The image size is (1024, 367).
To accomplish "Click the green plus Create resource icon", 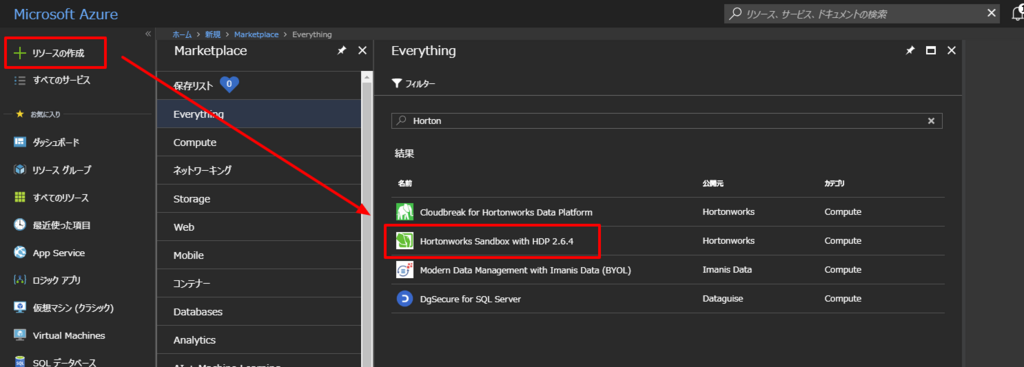I will pos(20,54).
